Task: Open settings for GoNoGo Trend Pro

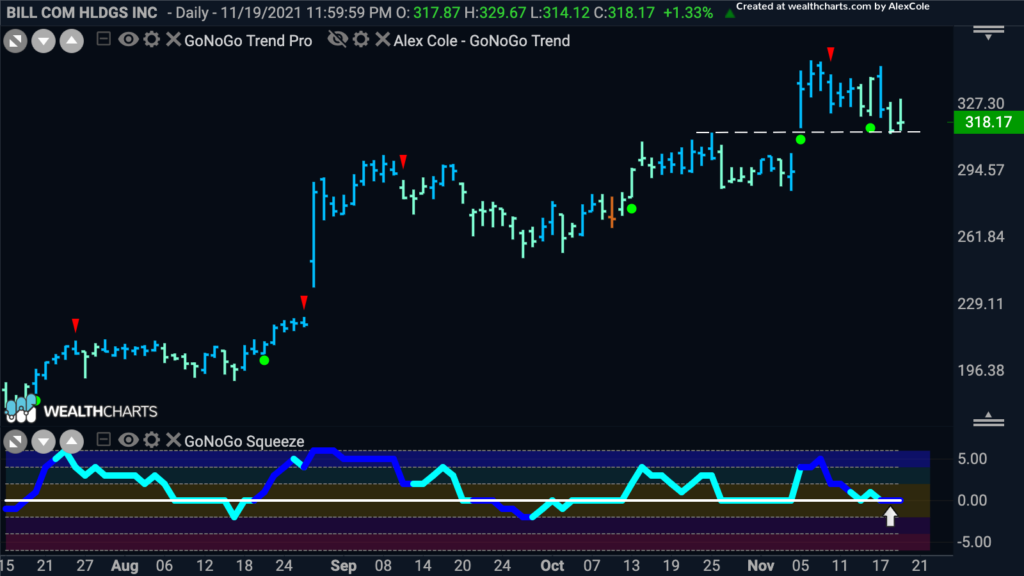Action: (x=152, y=39)
